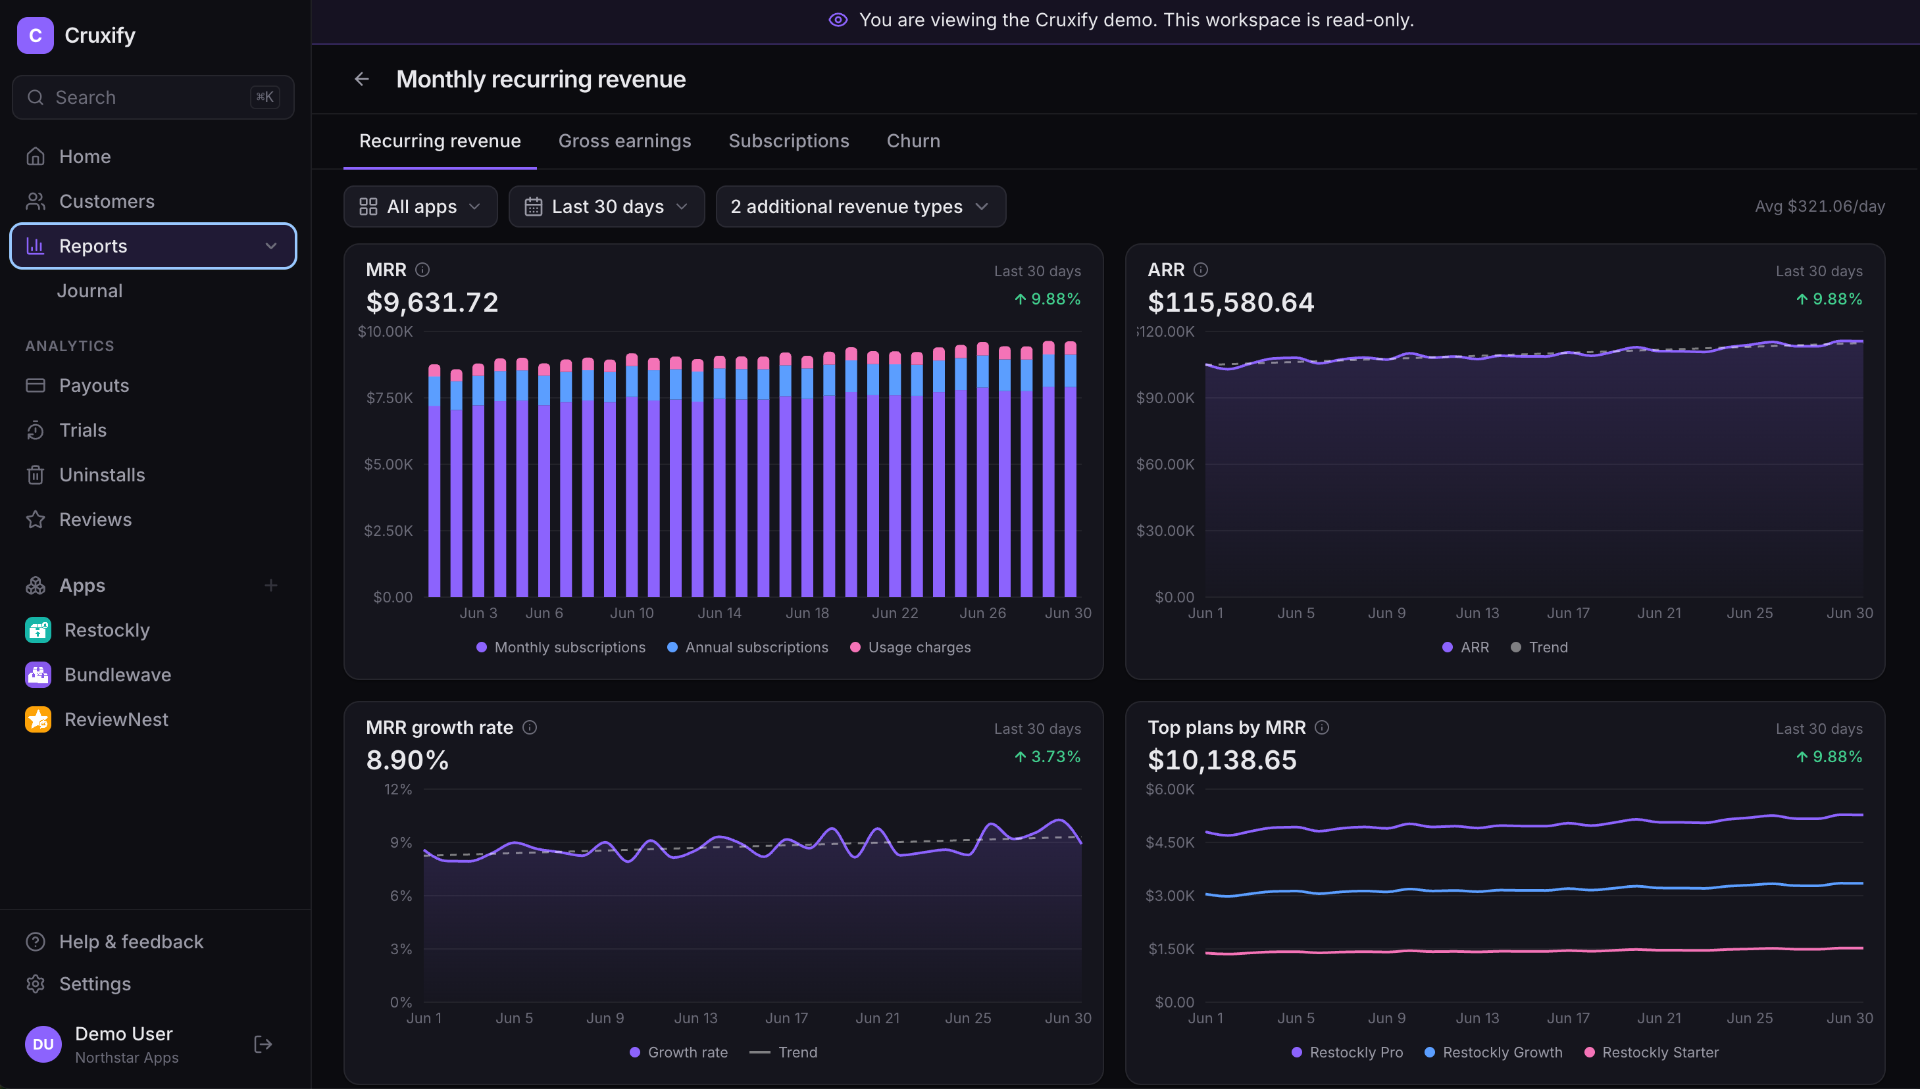This screenshot has height=1089, width=1920.
Task: Switch to the Gross earnings tab
Action: coord(625,141)
